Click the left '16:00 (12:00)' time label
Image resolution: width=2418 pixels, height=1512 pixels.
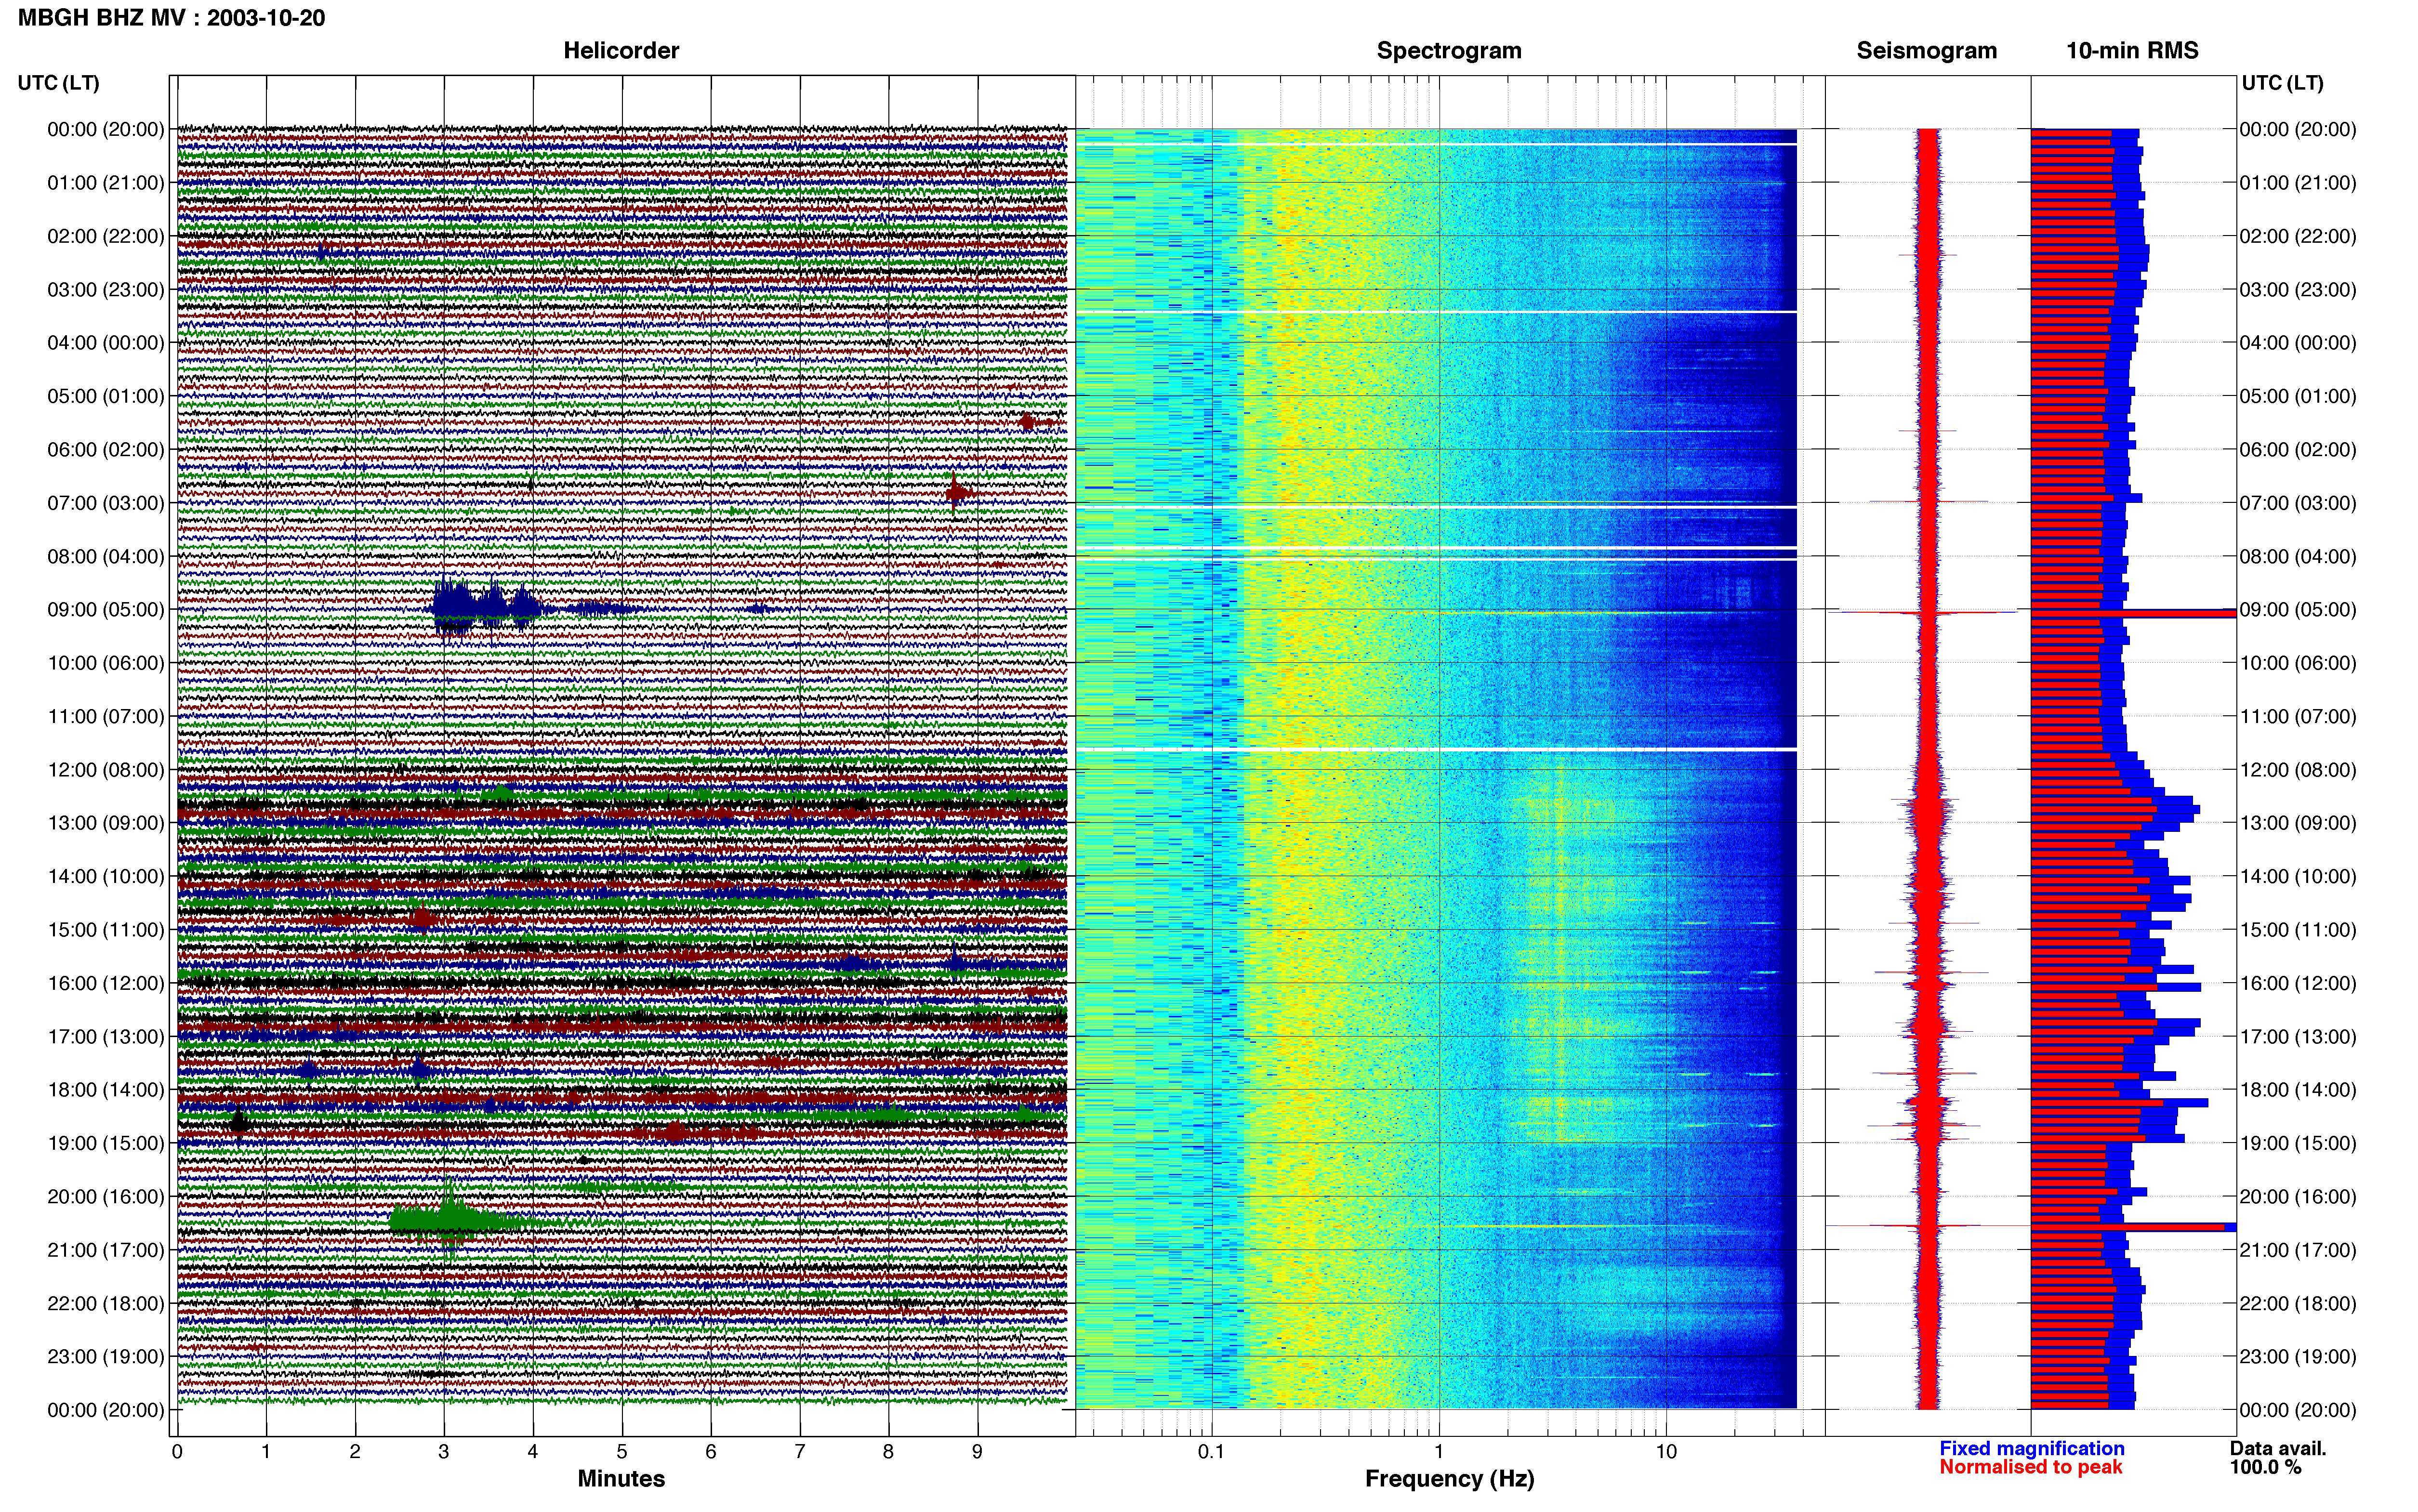105,983
